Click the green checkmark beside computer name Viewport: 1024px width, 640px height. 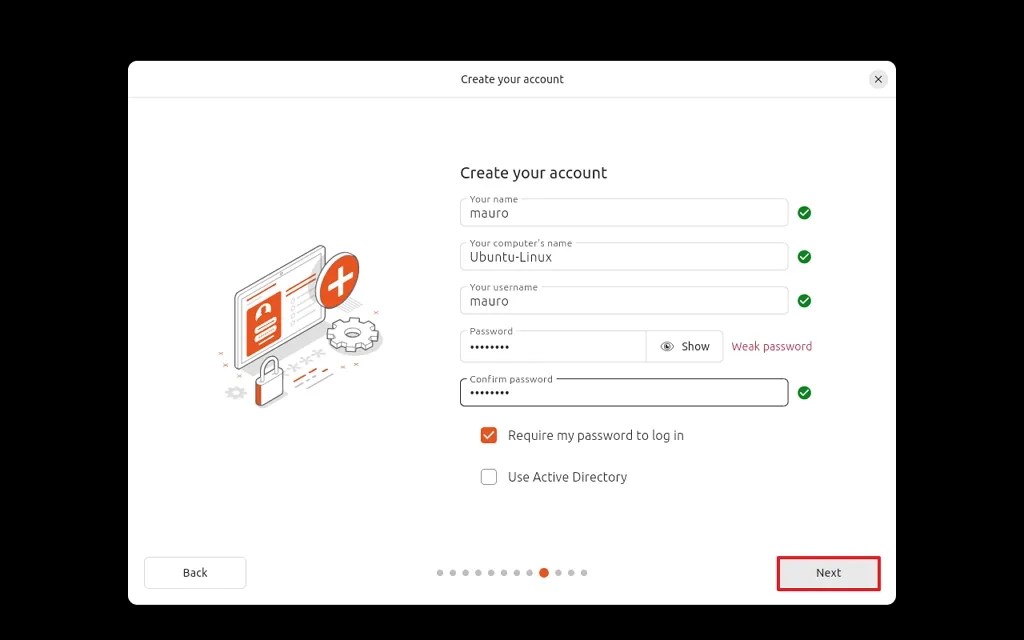click(x=805, y=256)
